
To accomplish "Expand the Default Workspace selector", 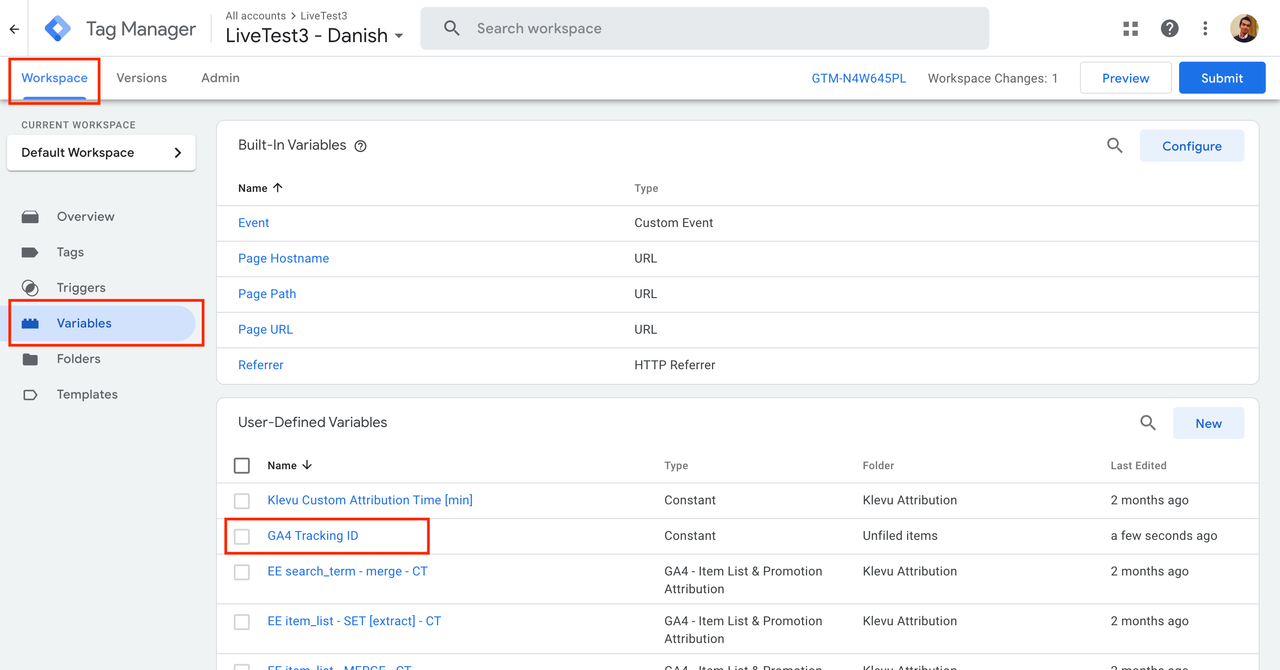I will tap(101, 153).
